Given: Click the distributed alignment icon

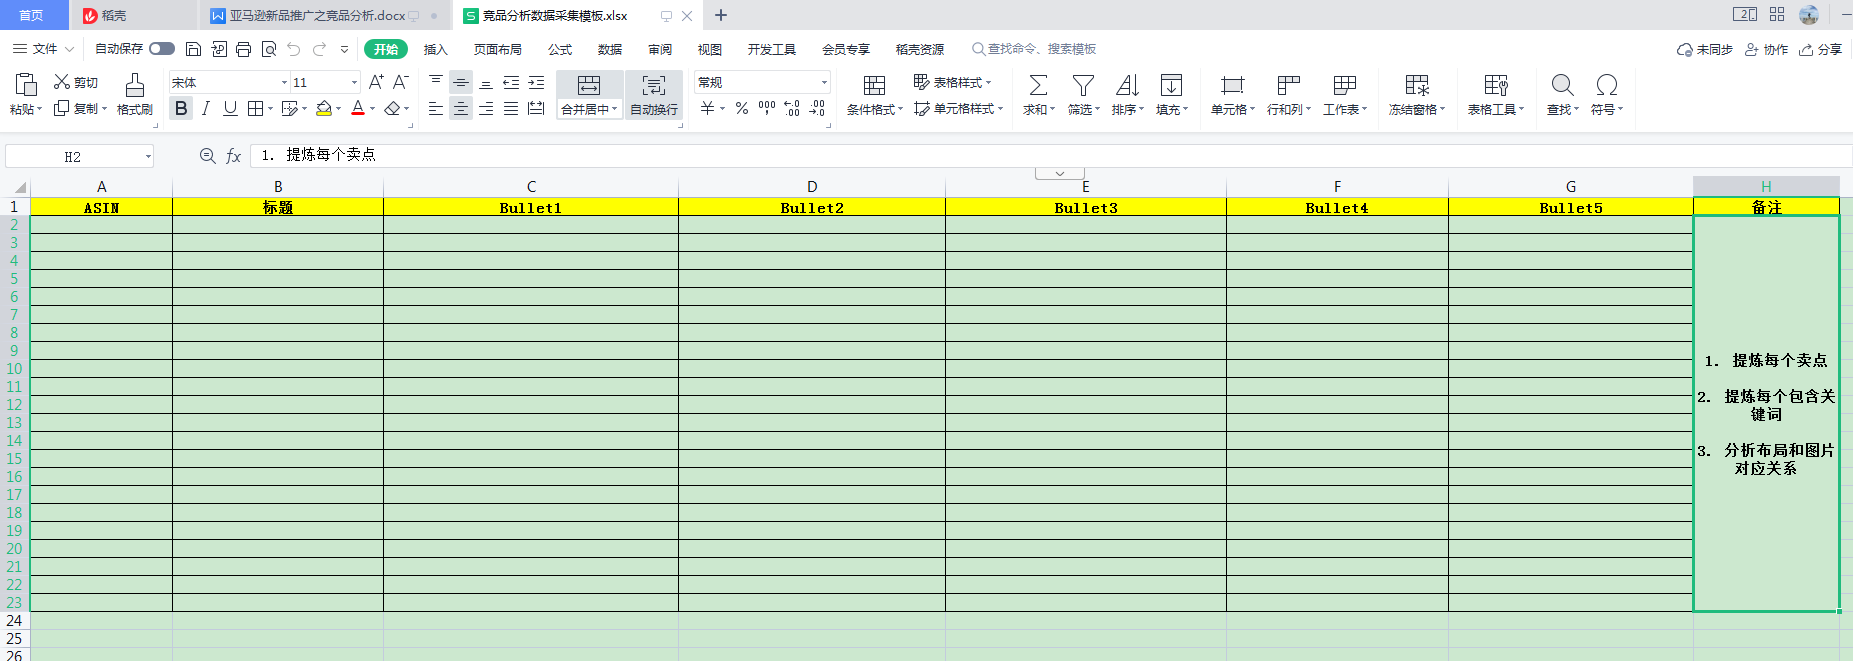Looking at the screenshot, I should (x=536, y=108).
